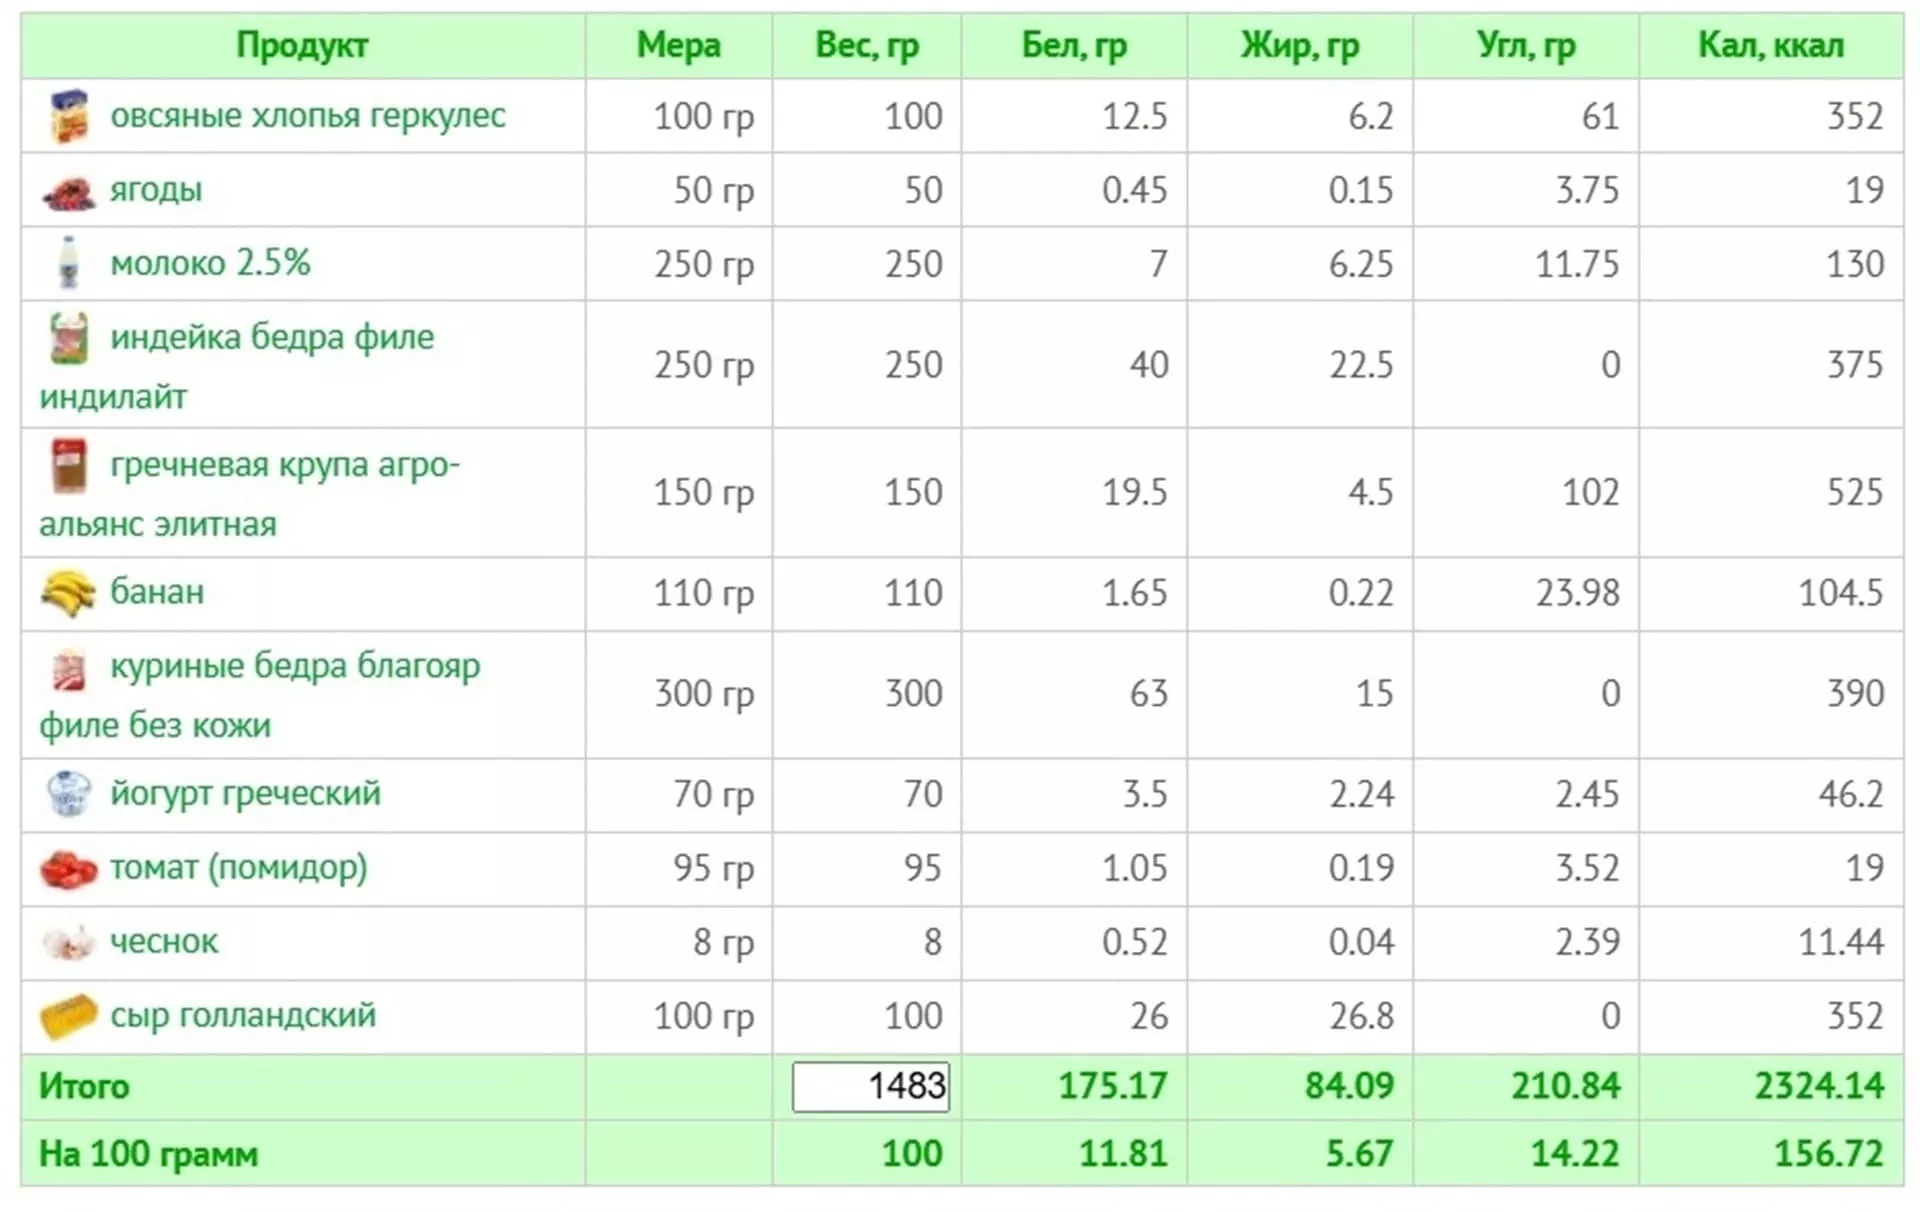This screenshot has height=1212, width=1920.
Task: Open the овсяные хлопья геркулес link
Action: tap(308, 116)
